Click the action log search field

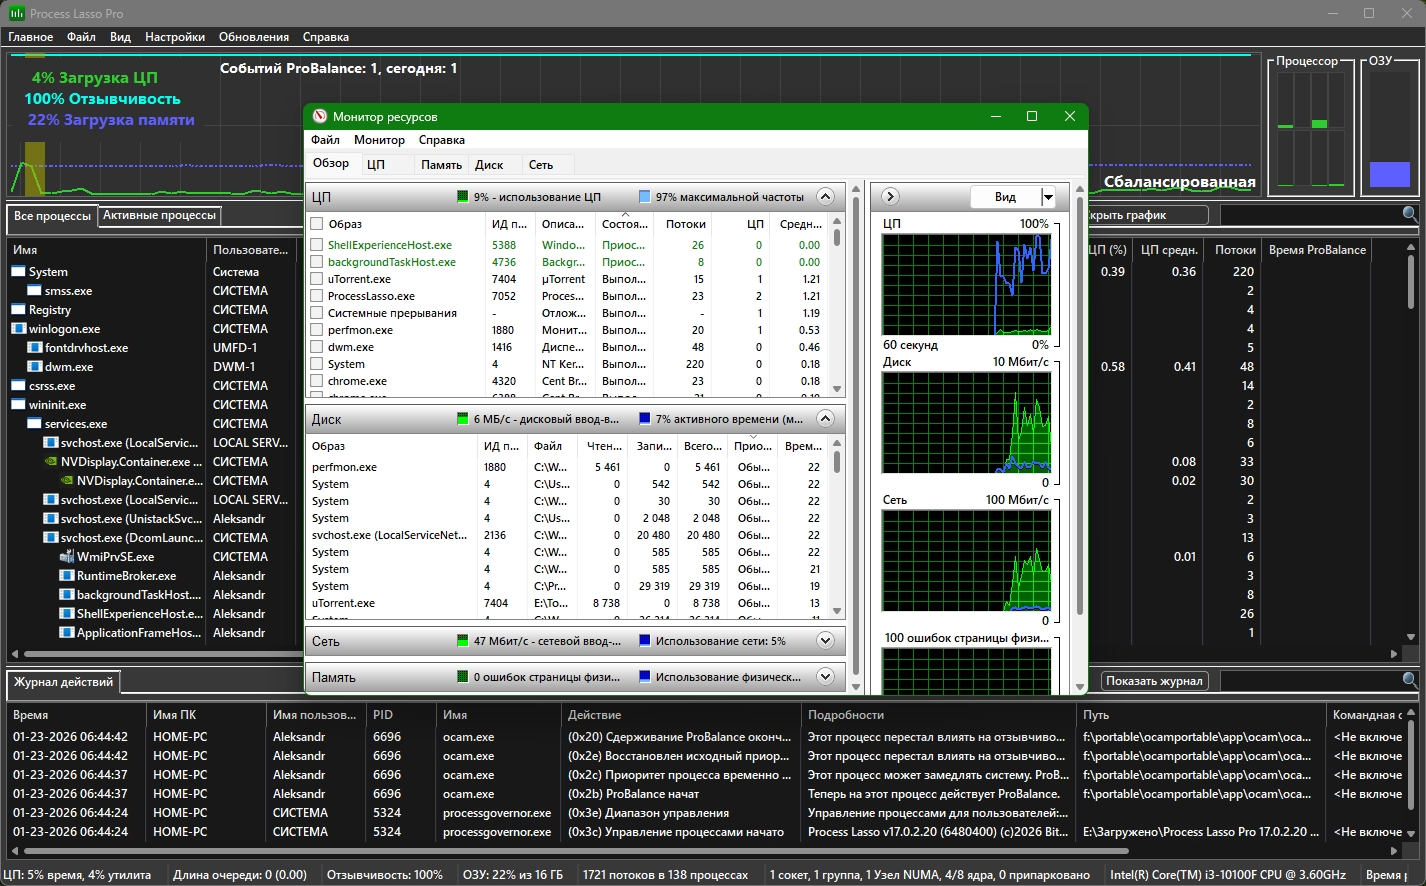pos(1310,681)
